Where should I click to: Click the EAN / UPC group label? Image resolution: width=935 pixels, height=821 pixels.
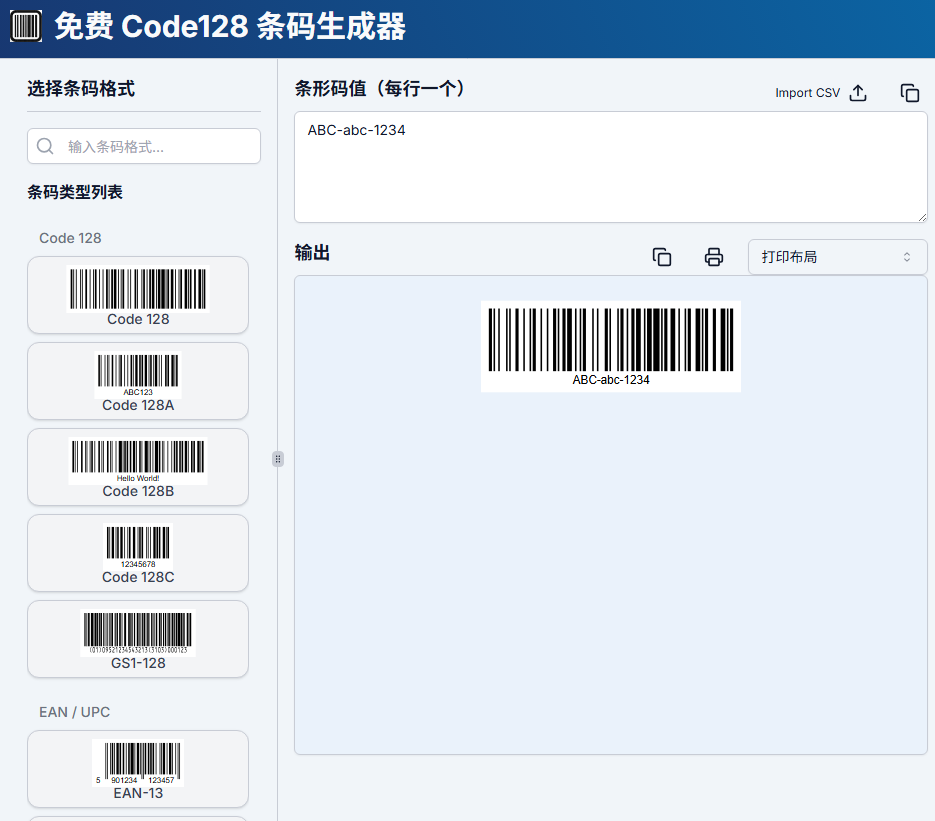click(75, 712)
